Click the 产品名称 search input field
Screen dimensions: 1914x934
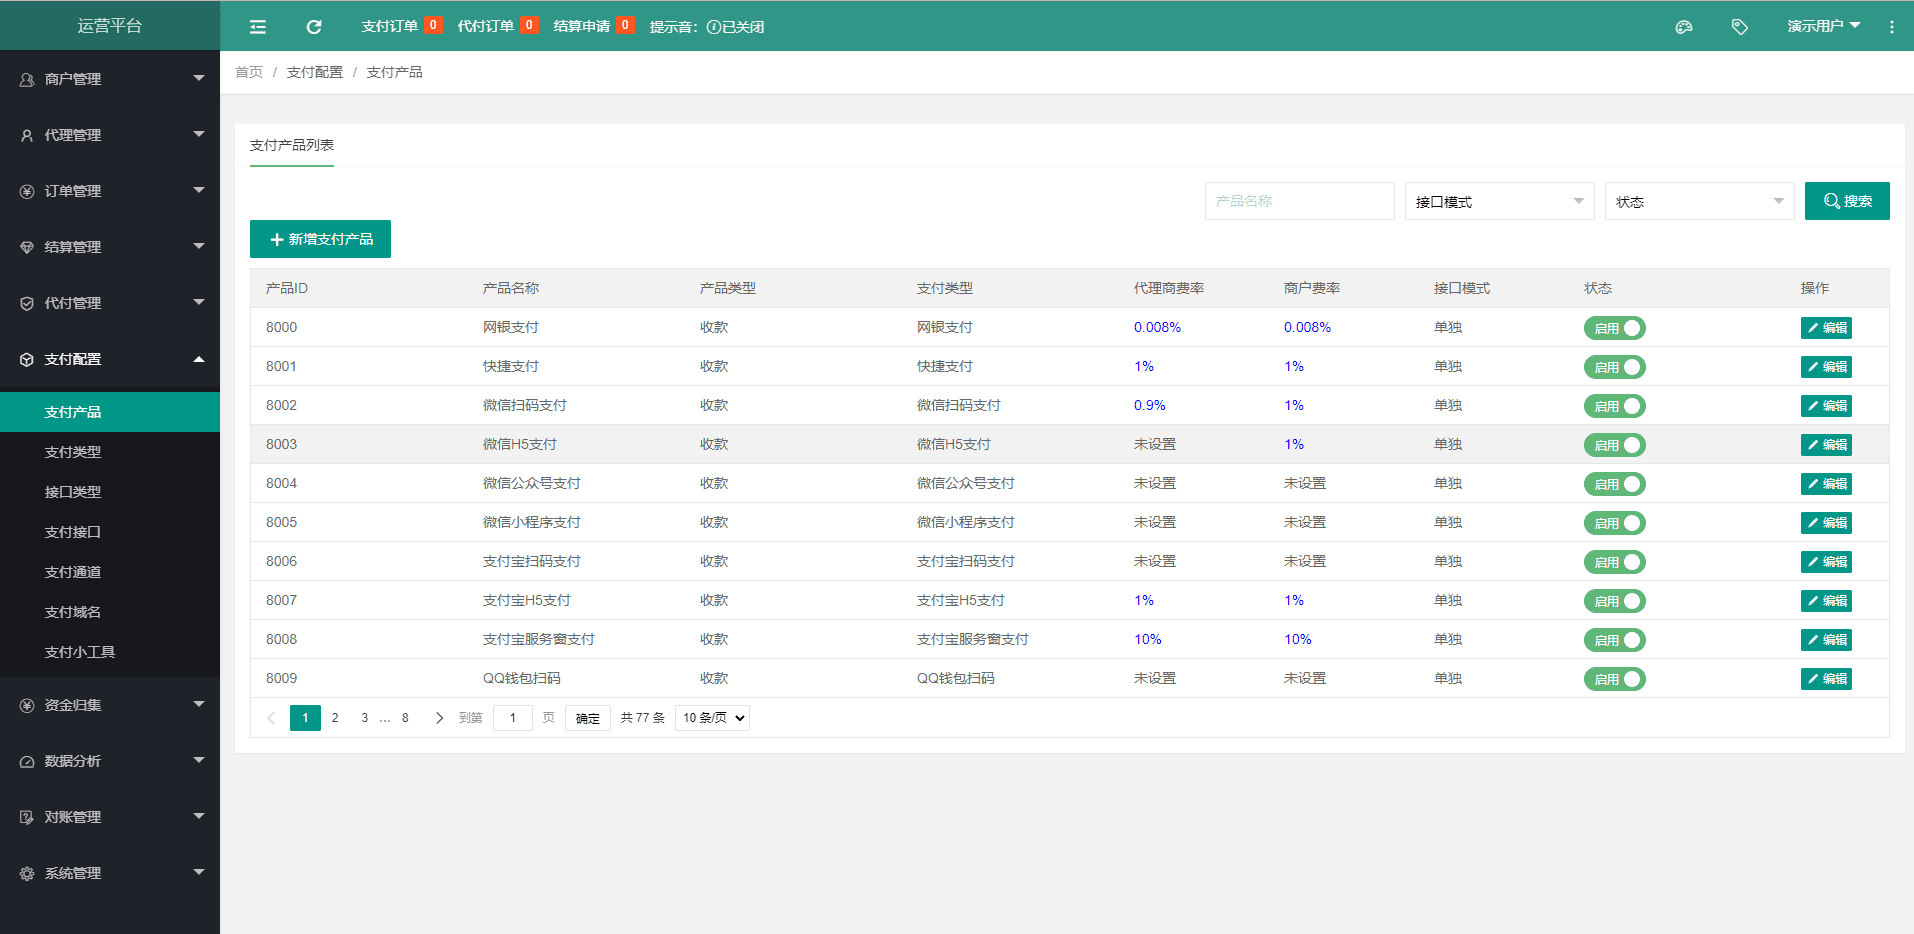click(x=1299, y=201)
